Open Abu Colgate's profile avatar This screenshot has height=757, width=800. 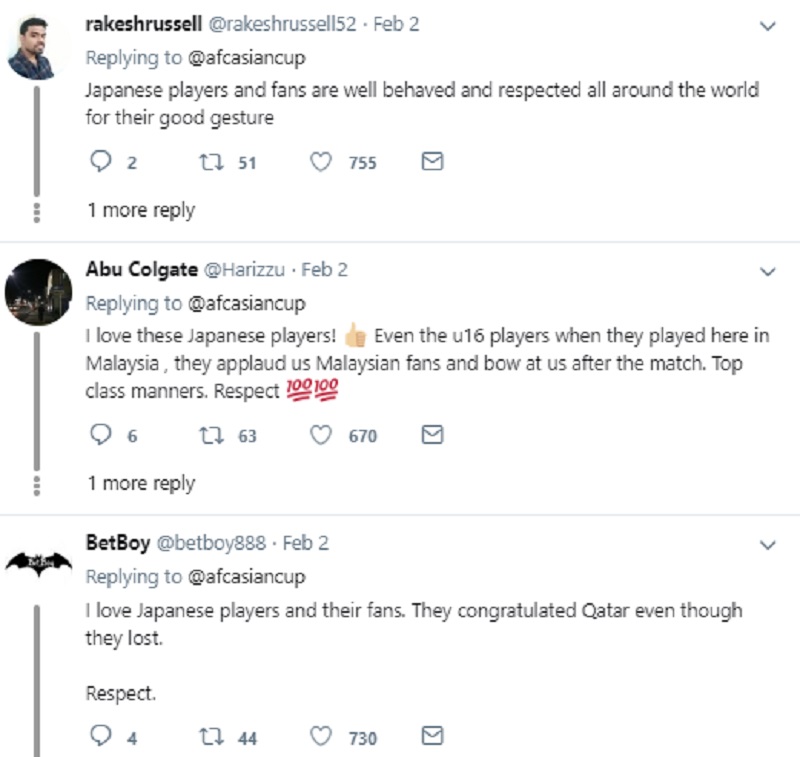coord(38,292)
